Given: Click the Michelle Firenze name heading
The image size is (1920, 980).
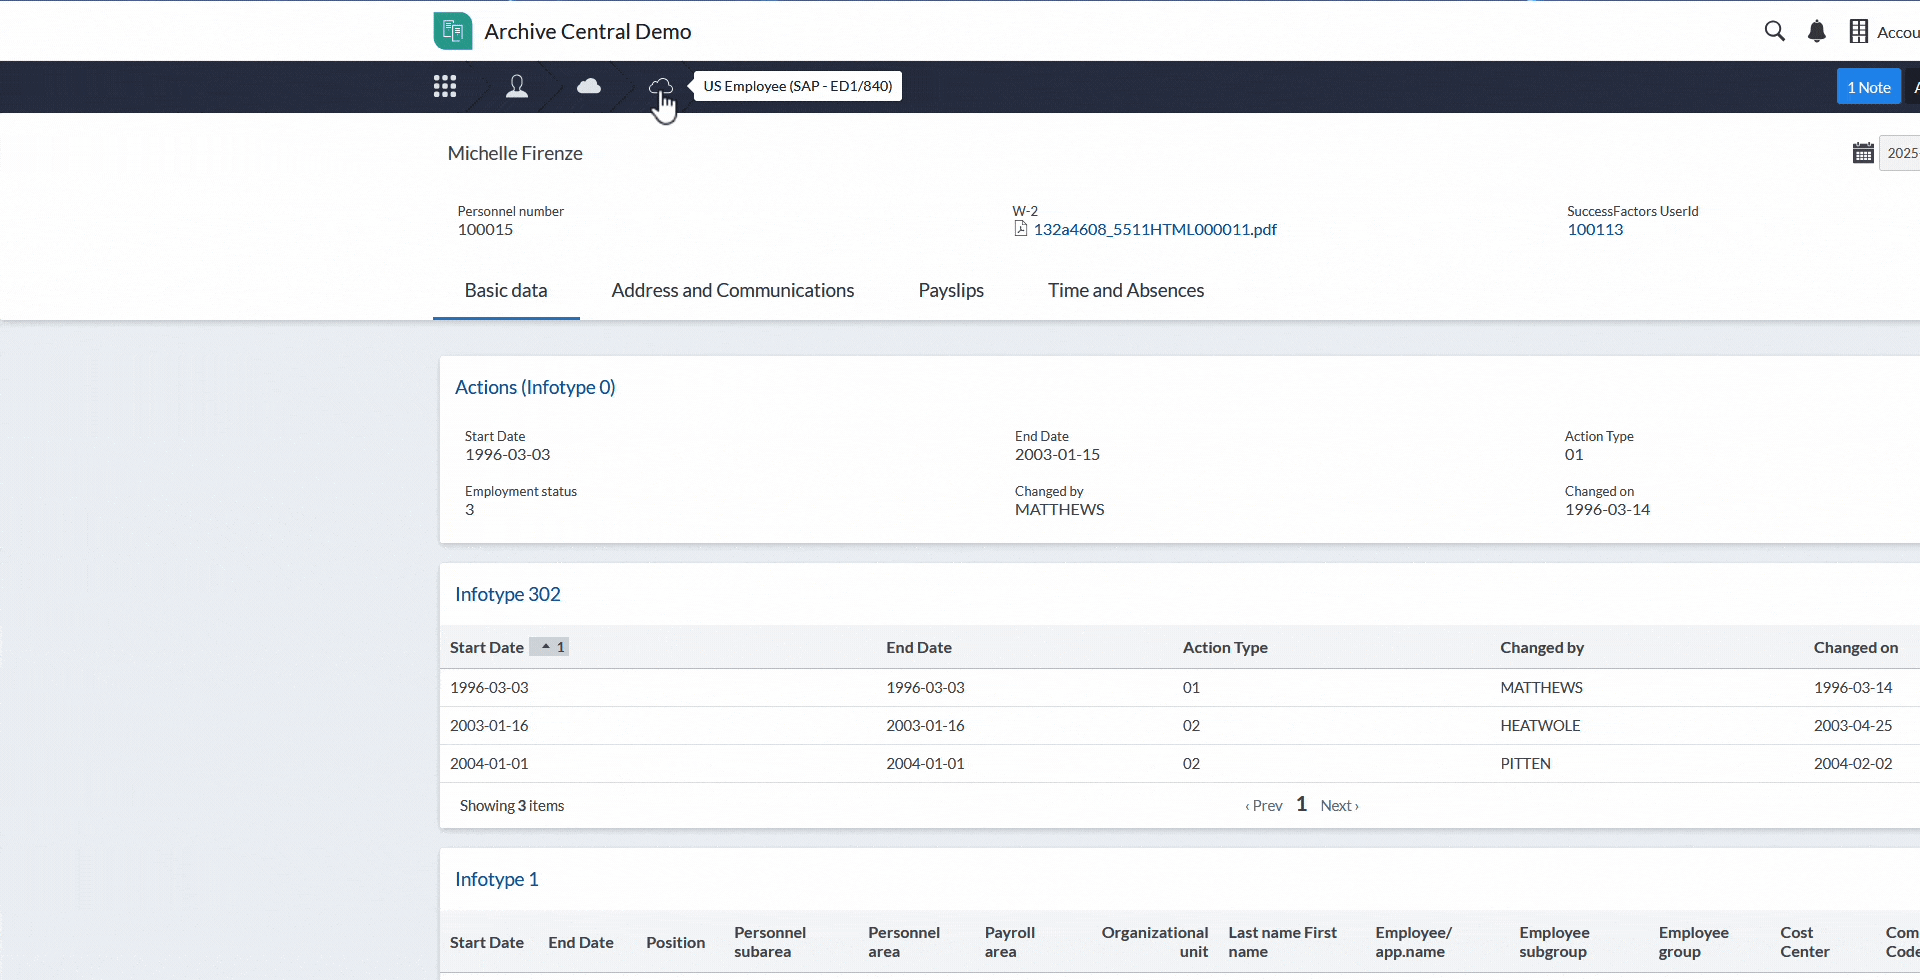Looking at the screenshot, I should (515, 153).
